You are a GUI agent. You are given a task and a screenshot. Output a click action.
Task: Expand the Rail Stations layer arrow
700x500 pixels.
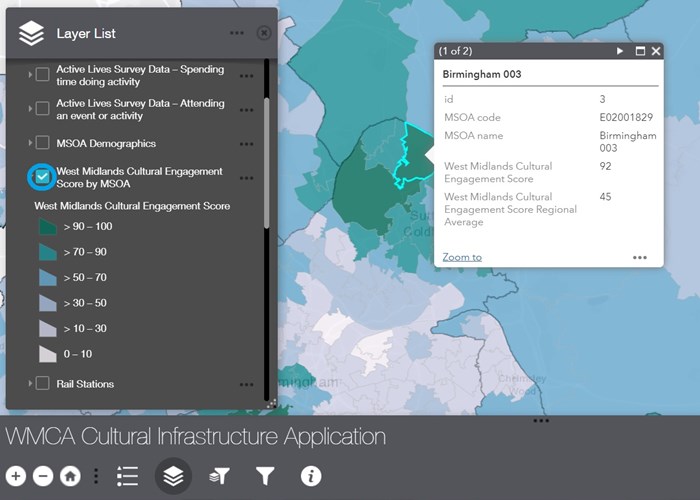pyautogui.click(x=30, y=383)
